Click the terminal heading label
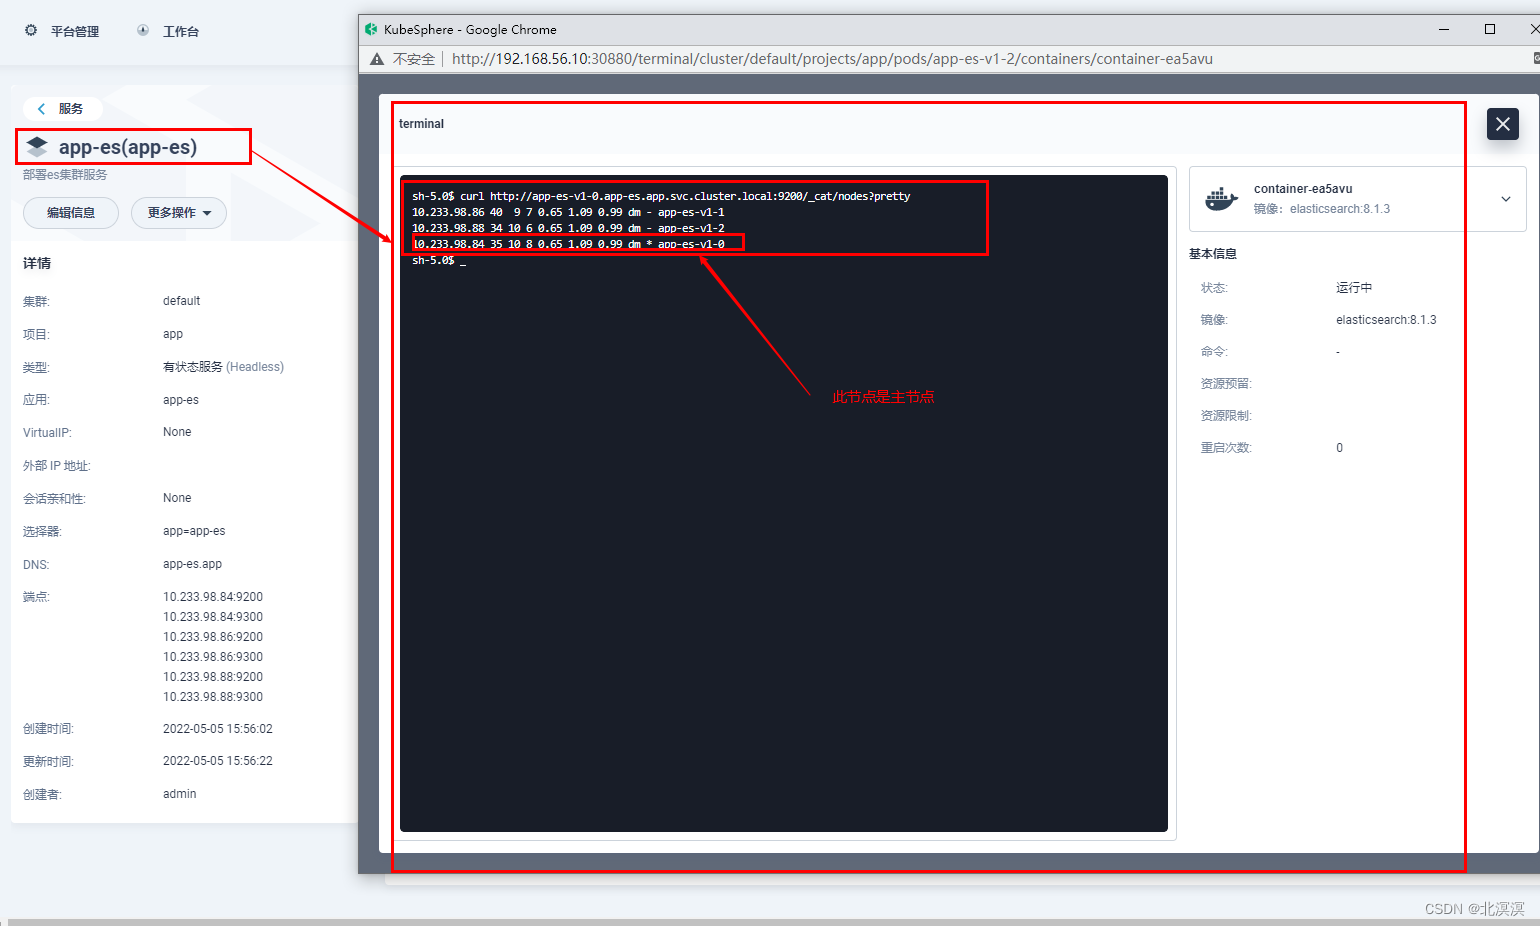Image resolution: width=1540 pixels, height=926 pixels. click(x=421, y=124)
